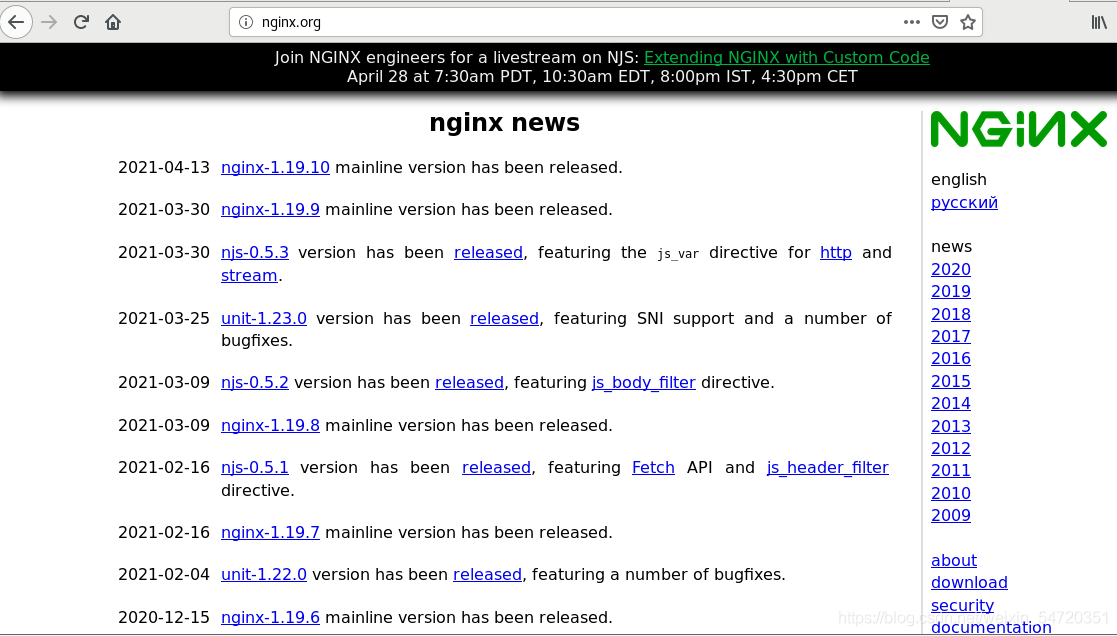View 2016 news archive
This screenshot has width=1117, height=636.
coord(951,358)
